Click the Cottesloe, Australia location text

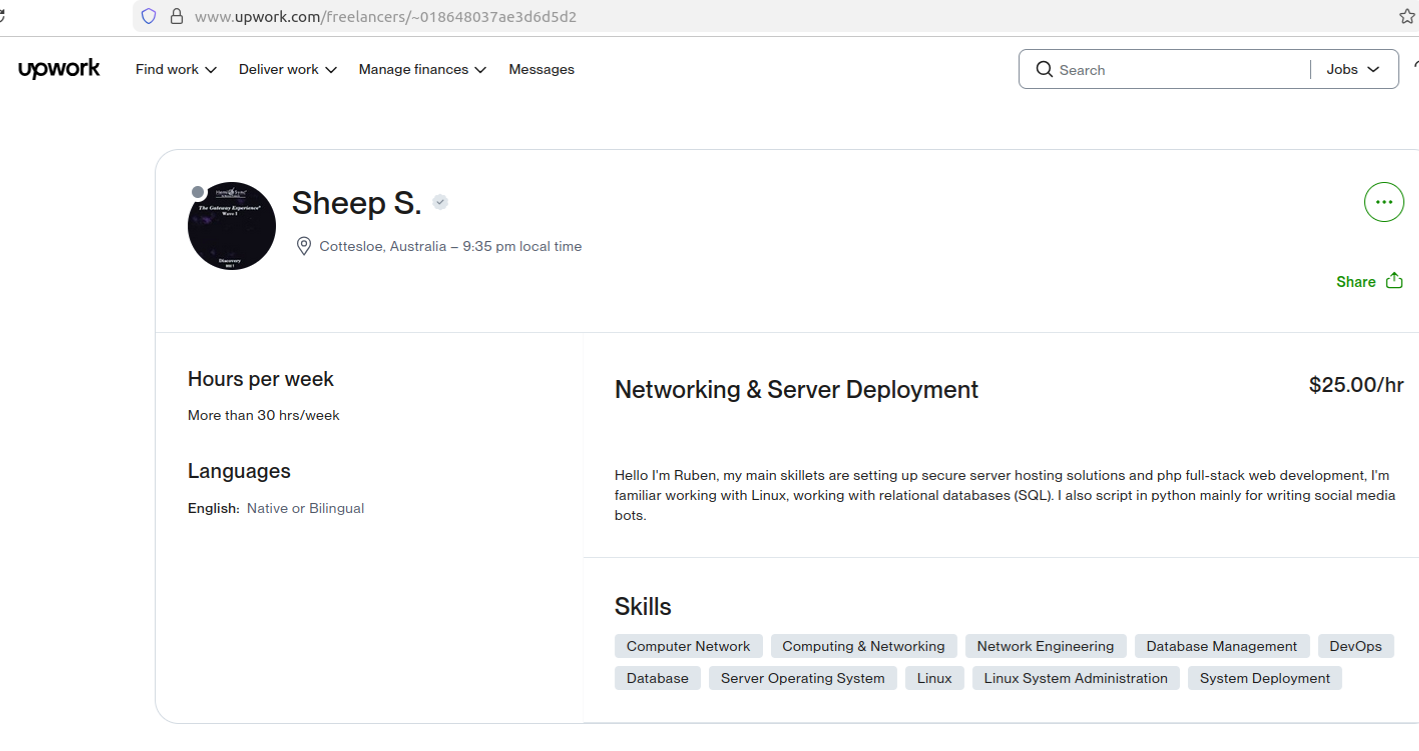tap(383, 246)
